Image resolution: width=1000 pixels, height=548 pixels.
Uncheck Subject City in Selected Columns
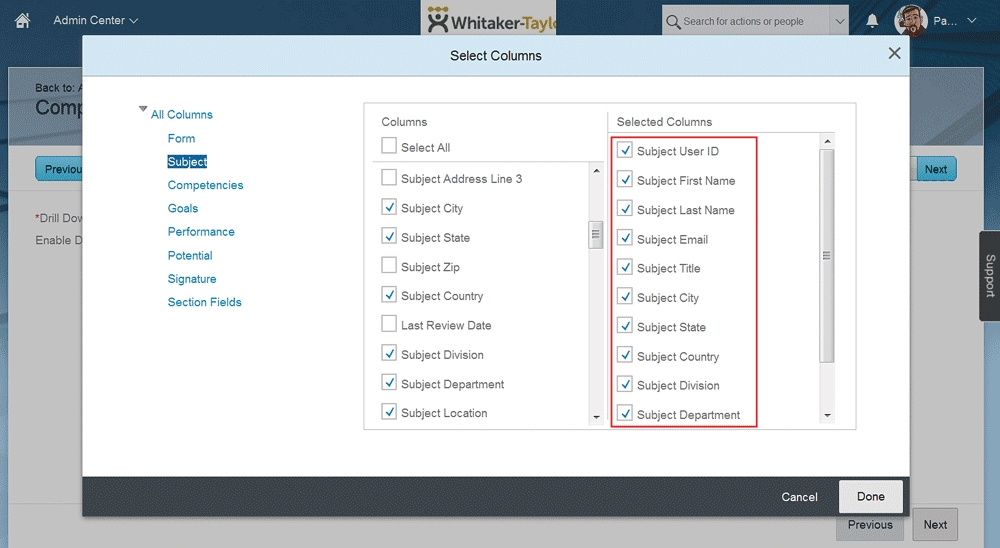coord(625,296)
